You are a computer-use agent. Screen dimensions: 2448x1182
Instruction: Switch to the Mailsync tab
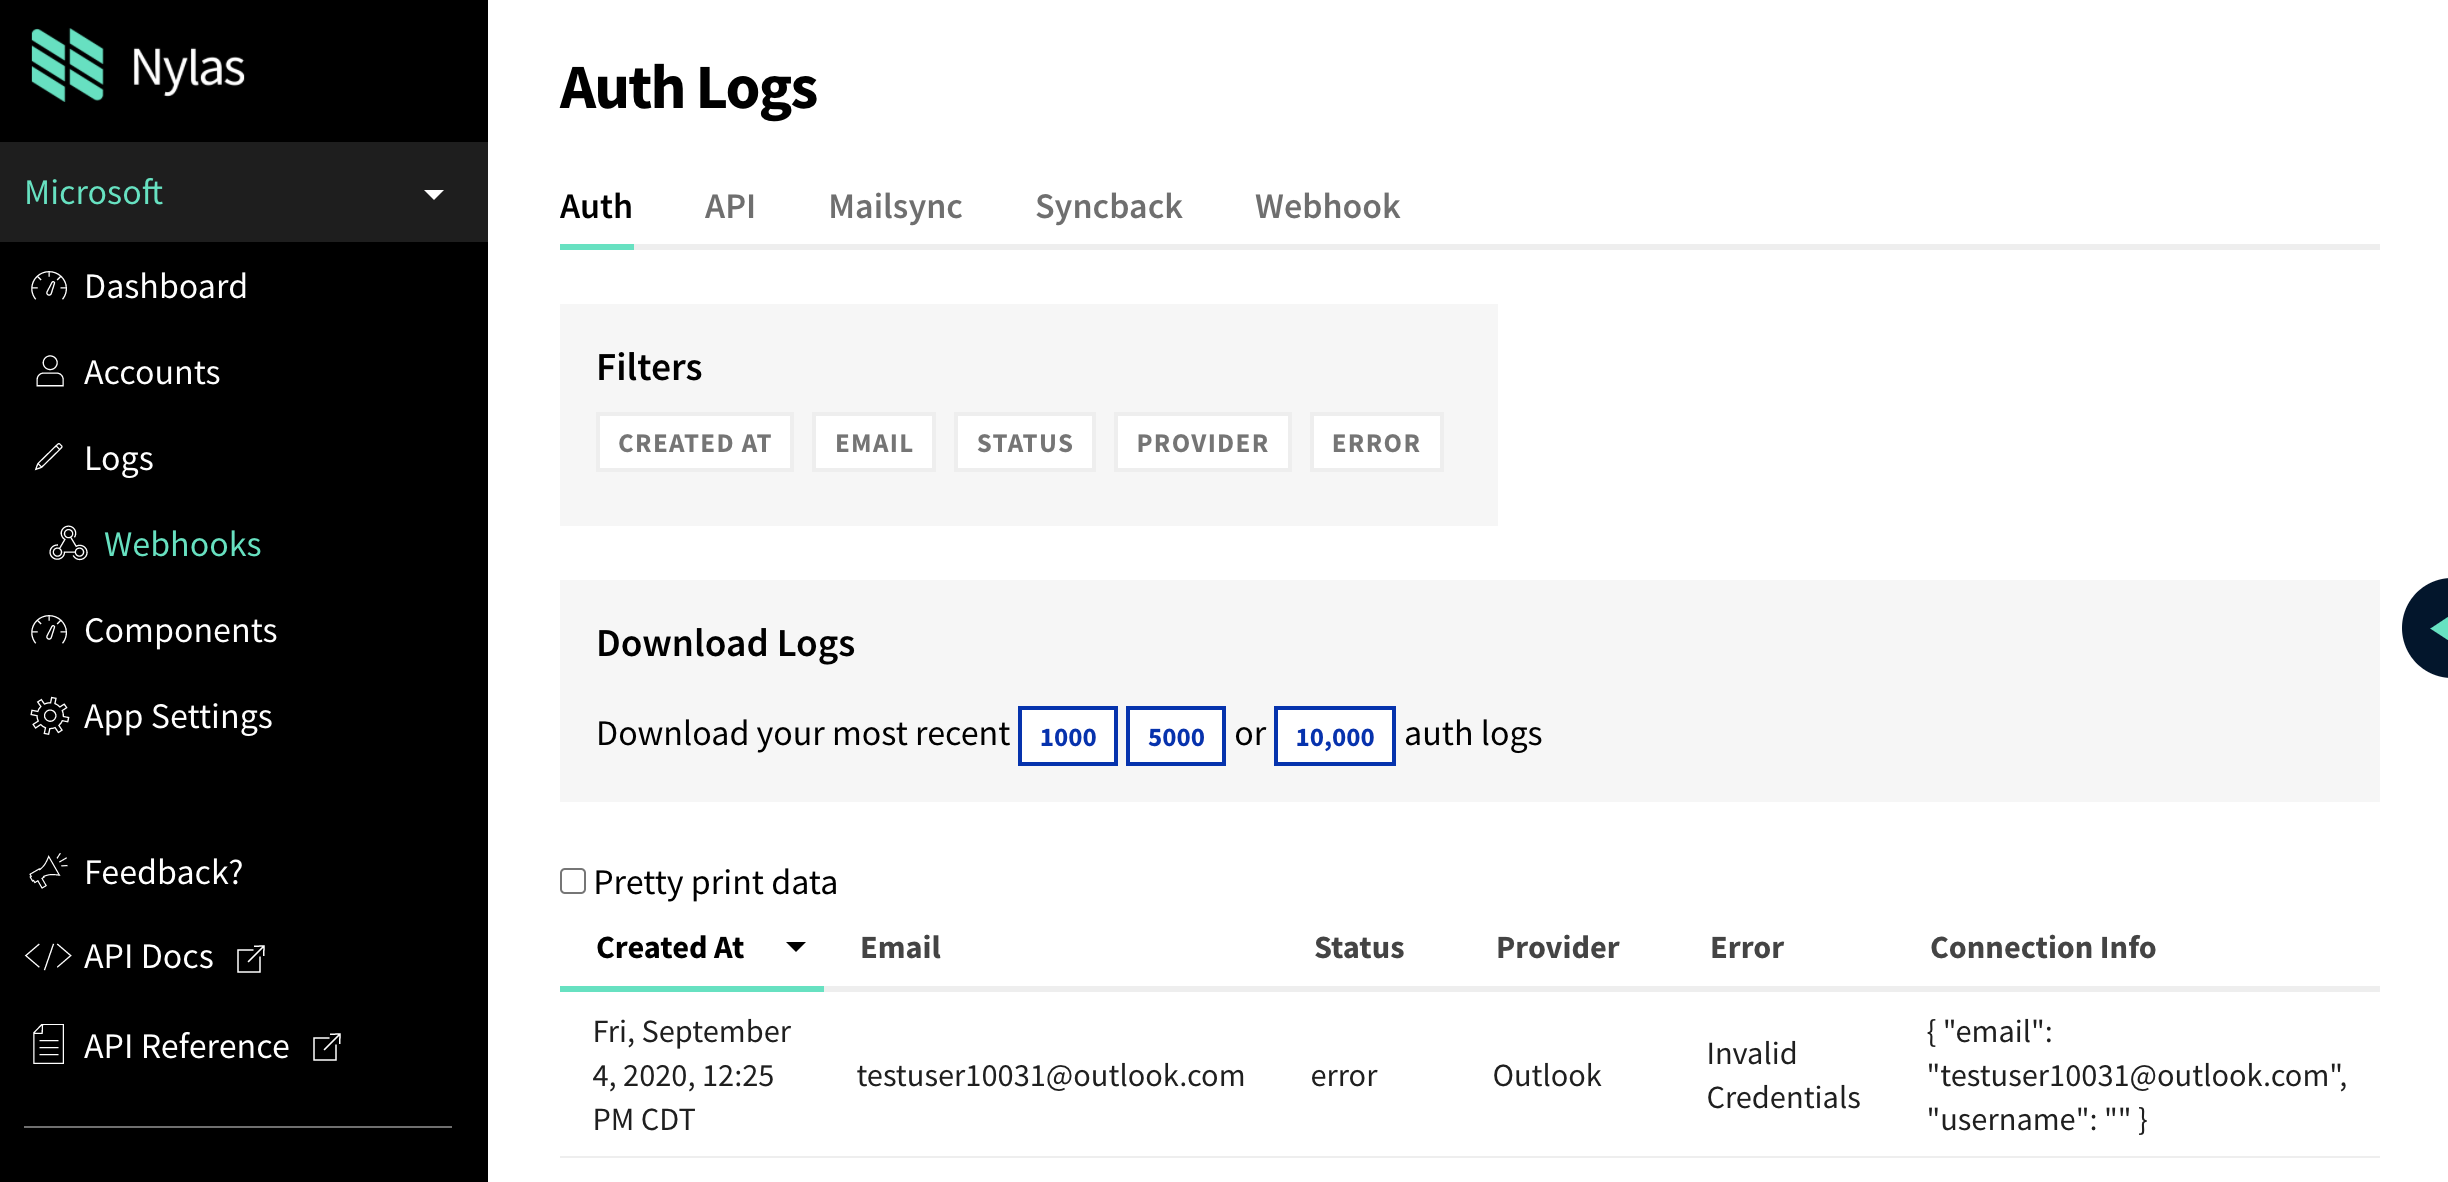(x=895, y=206)
